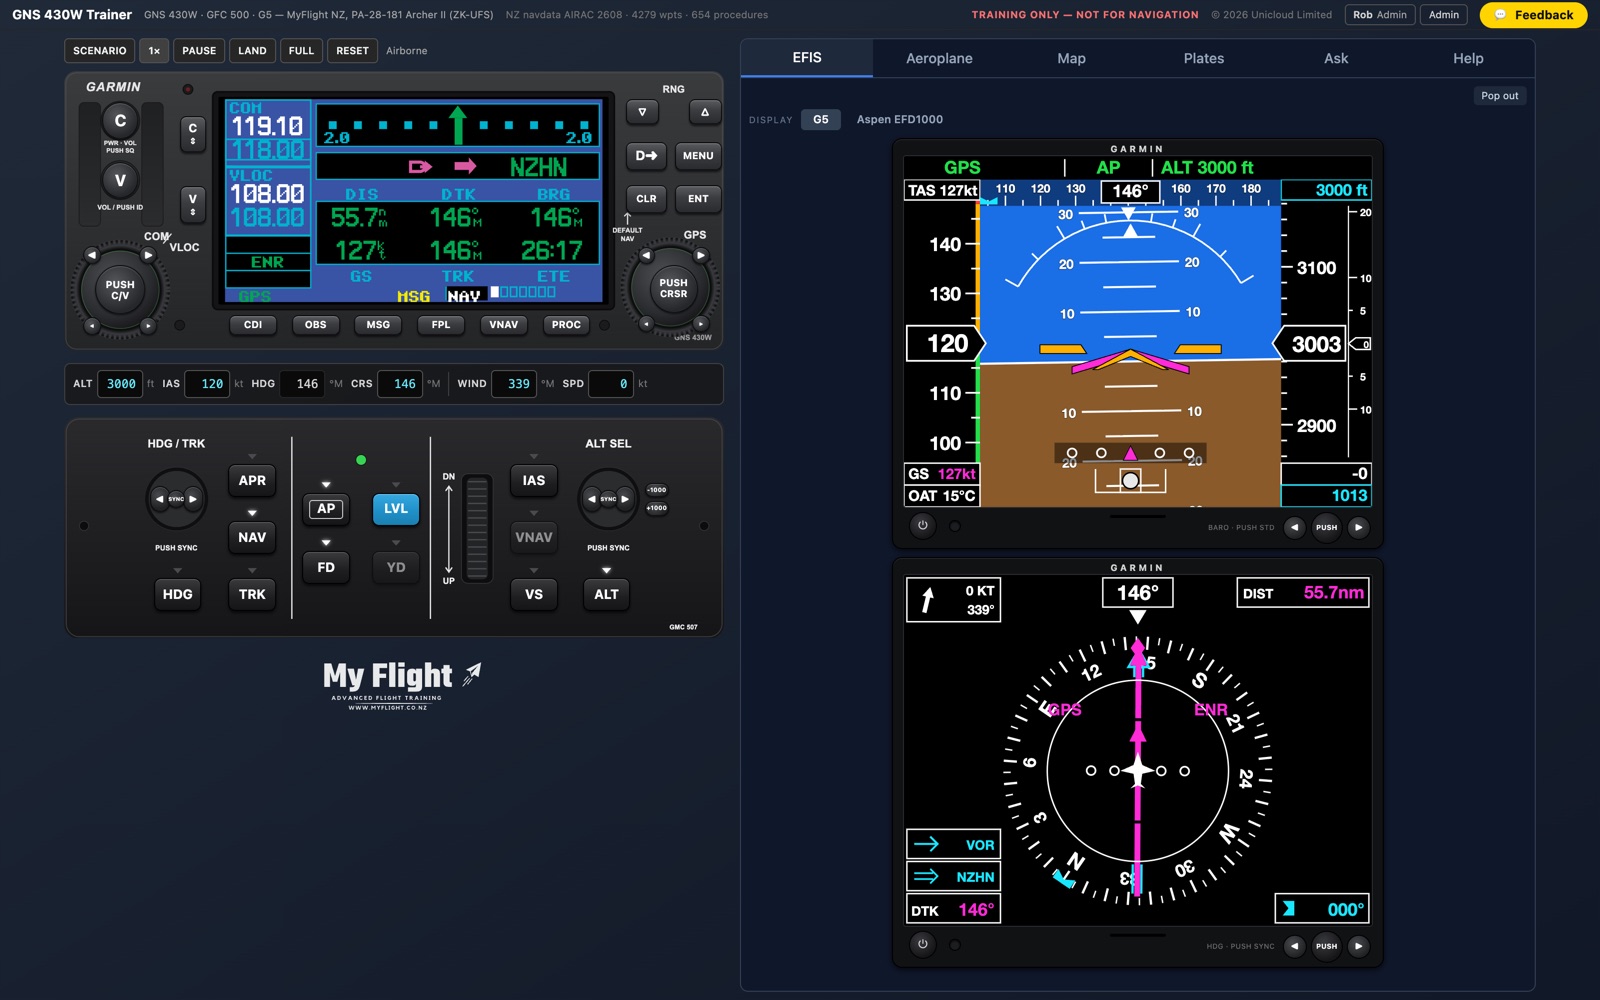The height and width of the screenshot is (1000, 1600).
Task: Click the HDG/TRK sync knob on the GMC 507
Action: pos(176,498)
